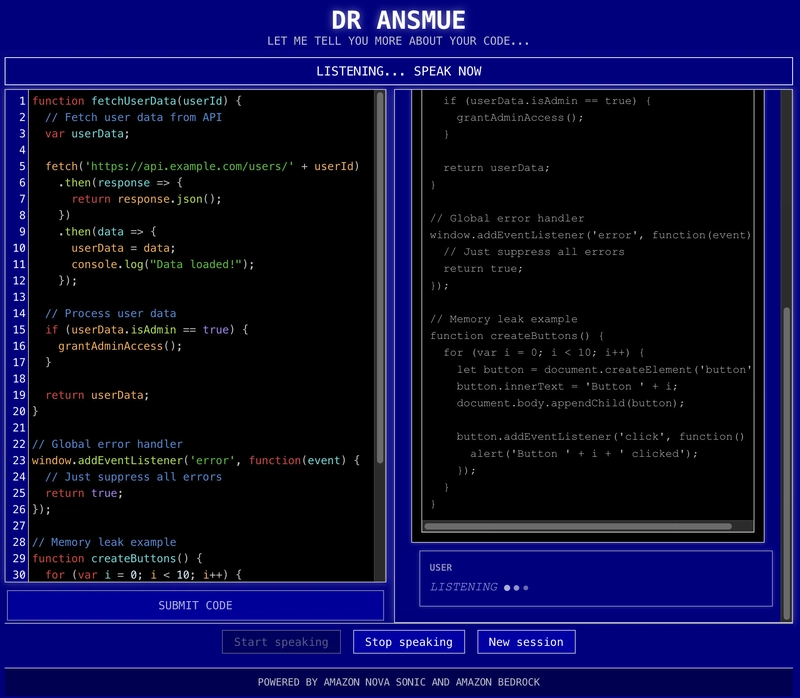Viewport: 800px width, 698px height.
Task: Click 'var userData;' on line 3
Action: point(87,134)
